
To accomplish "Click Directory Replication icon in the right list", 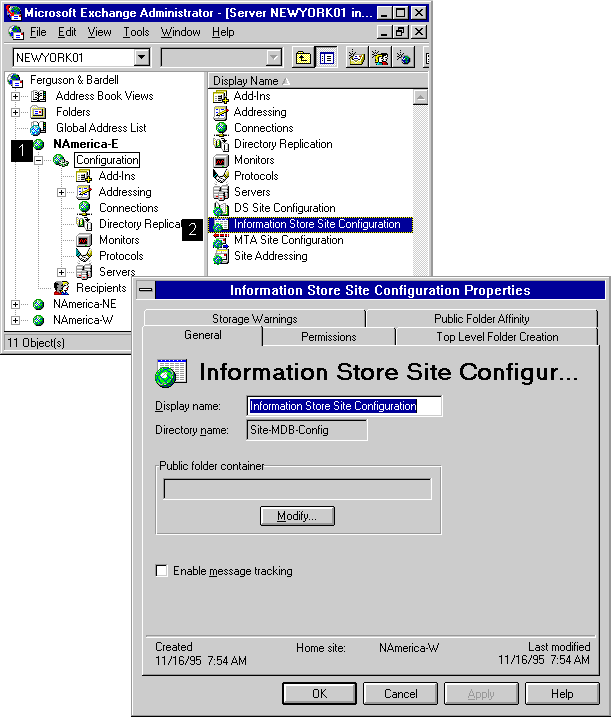I will pos(221,144).
